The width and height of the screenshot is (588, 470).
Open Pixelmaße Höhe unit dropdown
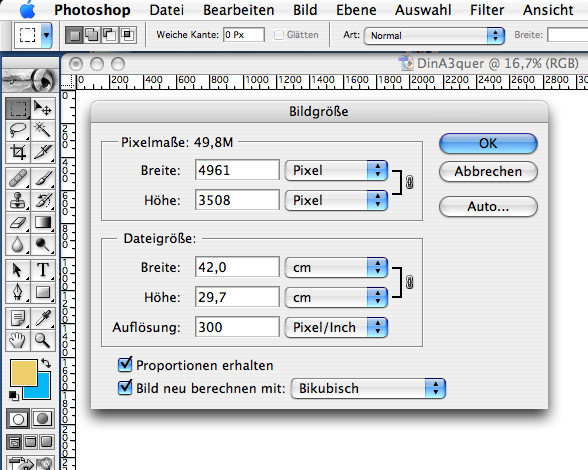[336, 200]
